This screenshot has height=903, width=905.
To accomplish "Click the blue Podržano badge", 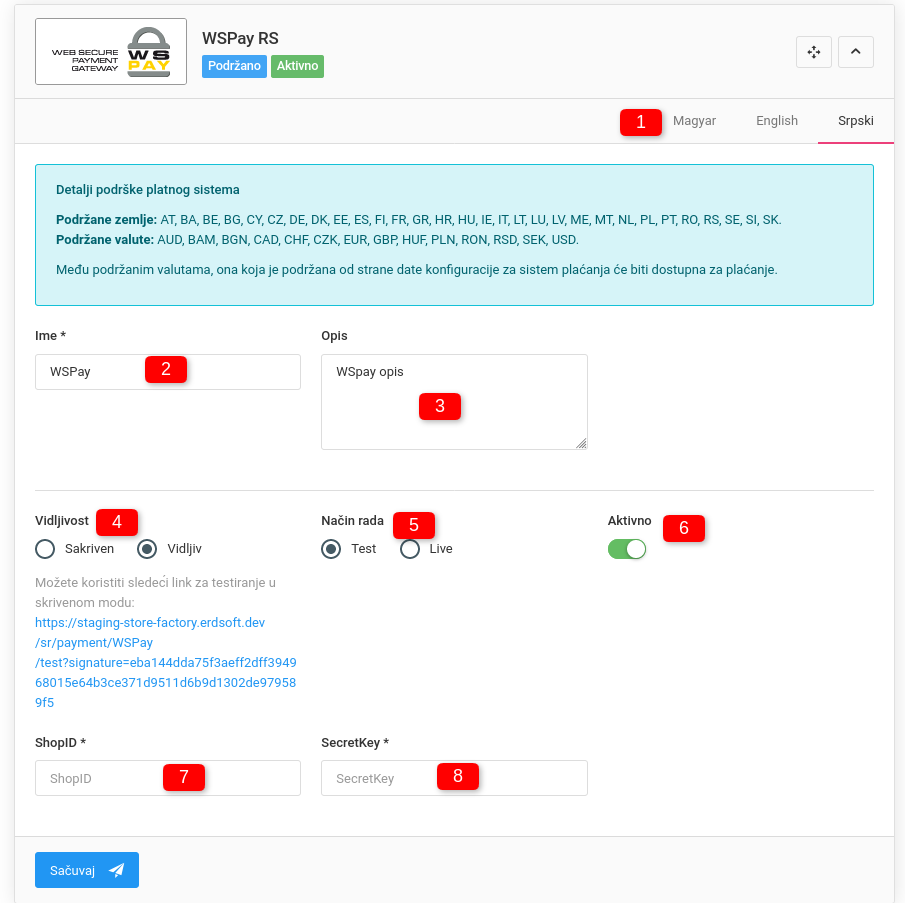I will click(x=234, y=66).
